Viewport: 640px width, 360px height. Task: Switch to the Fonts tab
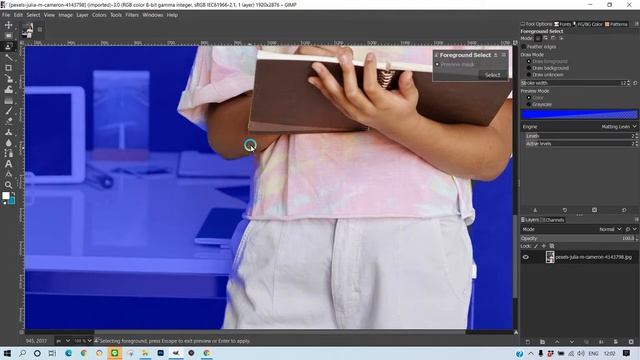click(562, 24)
